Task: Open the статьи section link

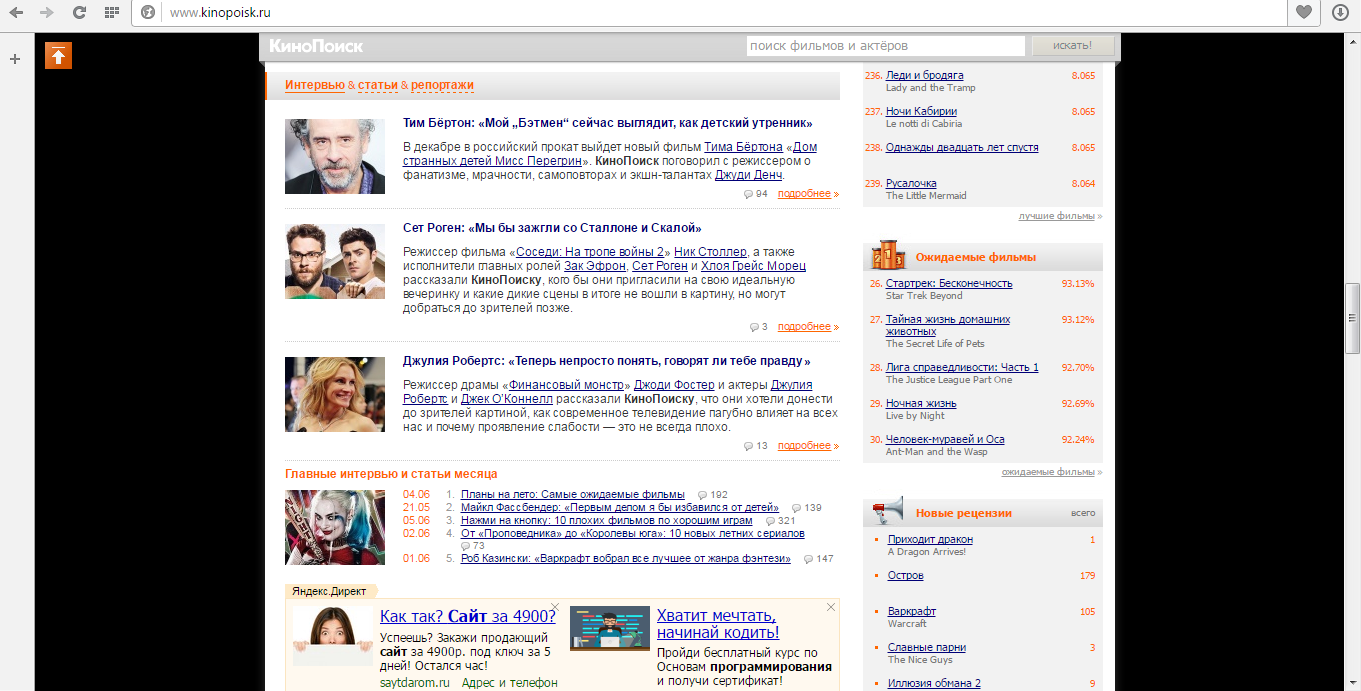Action: 377,86
